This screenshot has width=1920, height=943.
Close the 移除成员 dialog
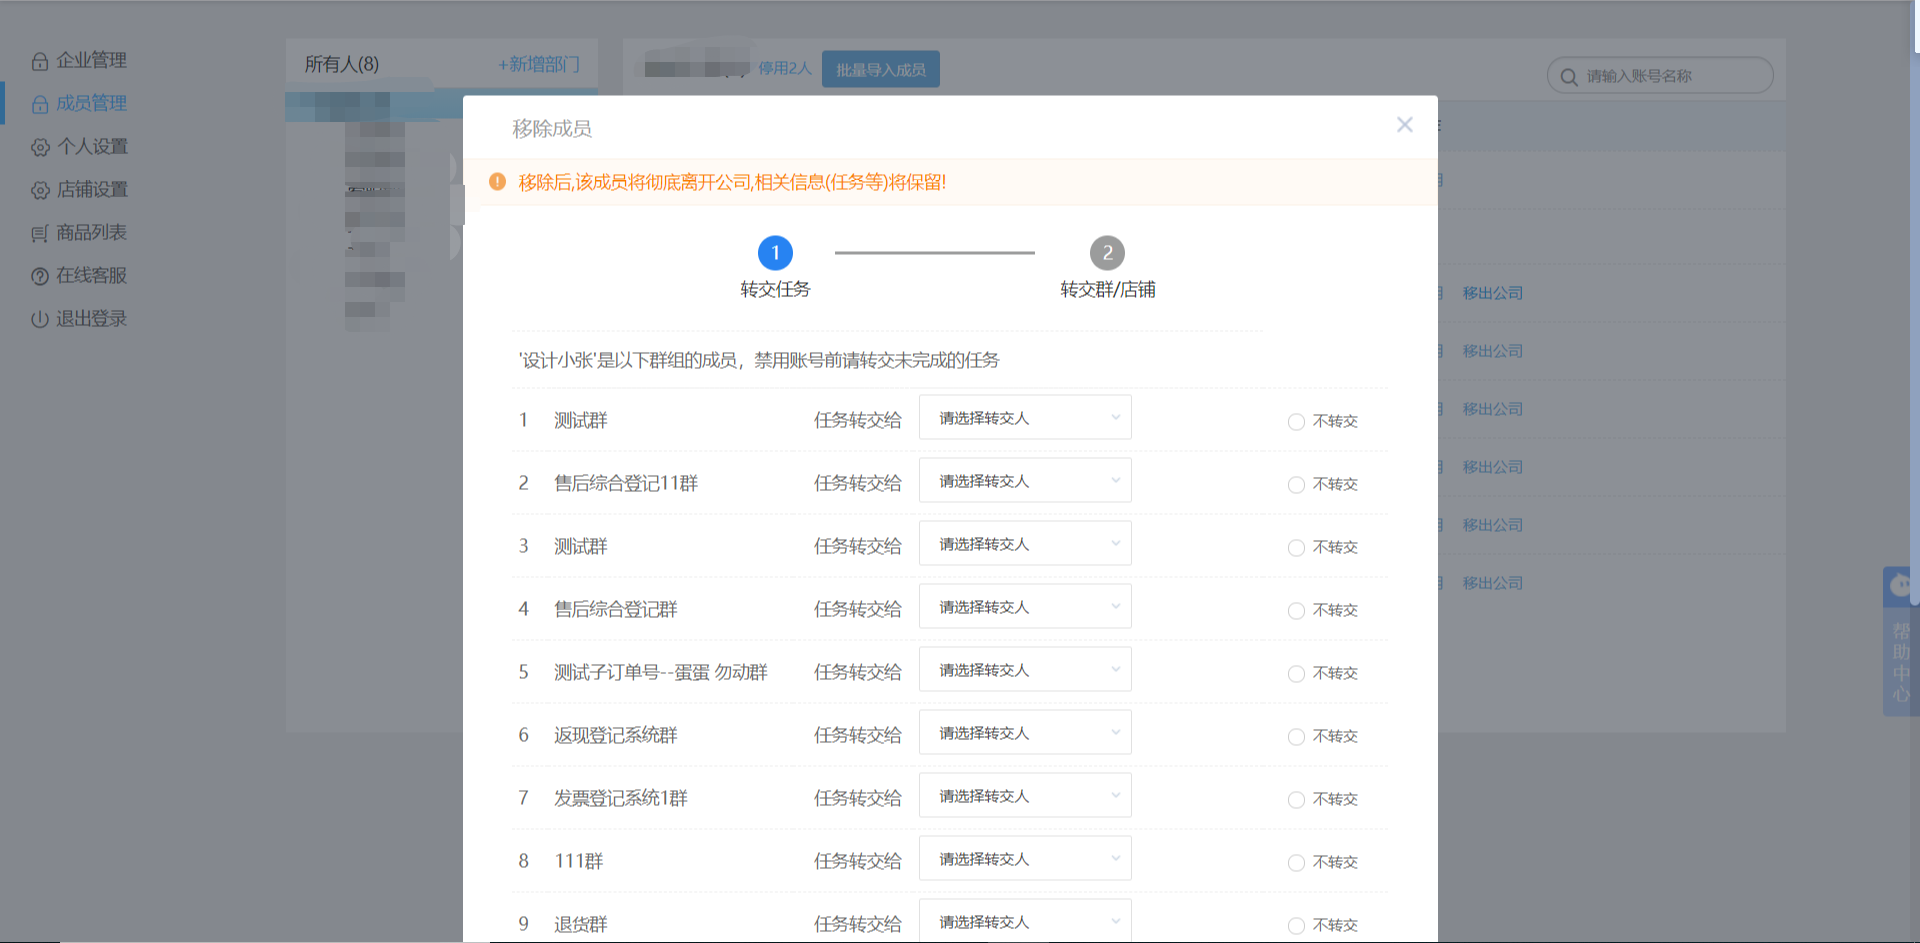coord(1404,125)
